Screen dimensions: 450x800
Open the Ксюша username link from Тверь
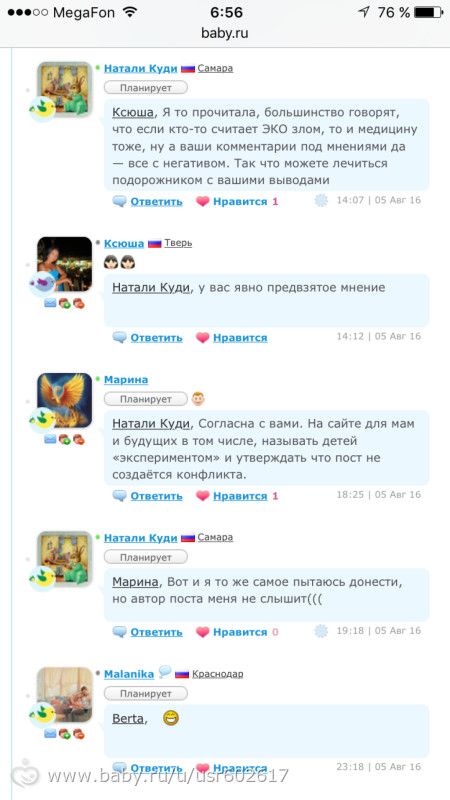click(x=124, y=243)
